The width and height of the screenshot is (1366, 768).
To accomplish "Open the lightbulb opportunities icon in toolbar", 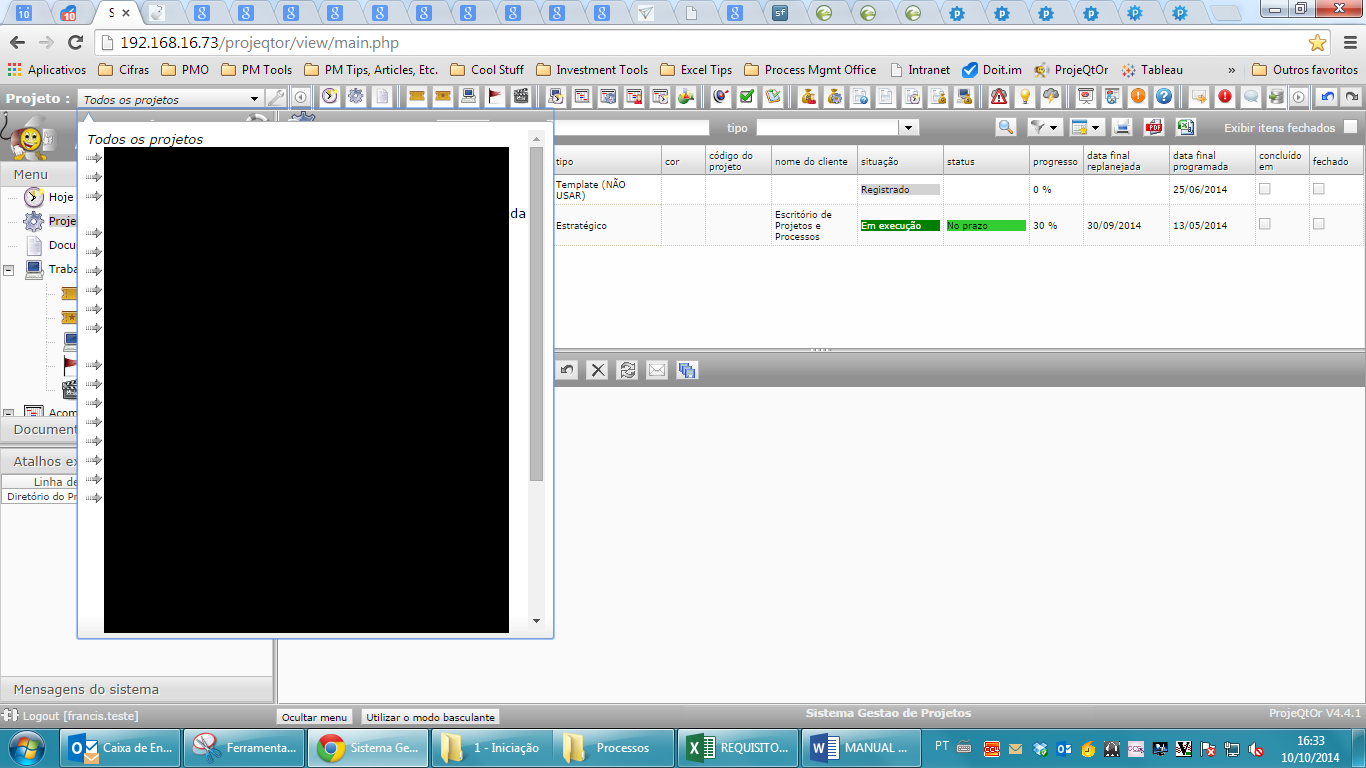I will pyautogui.click(x=1025, y=97).
